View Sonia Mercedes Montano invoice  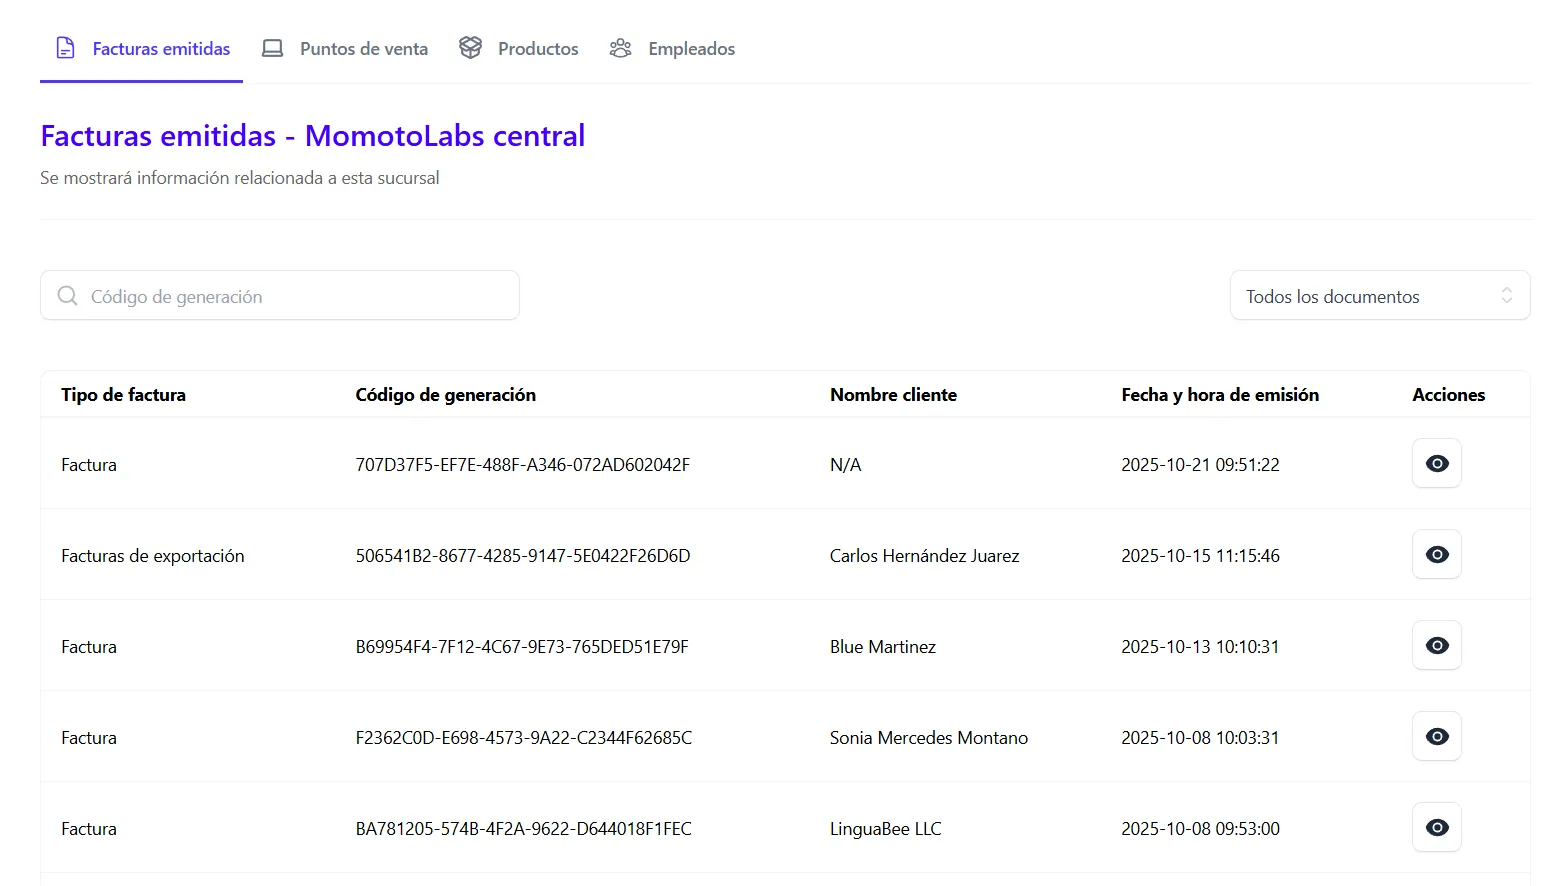[1436, 737]
